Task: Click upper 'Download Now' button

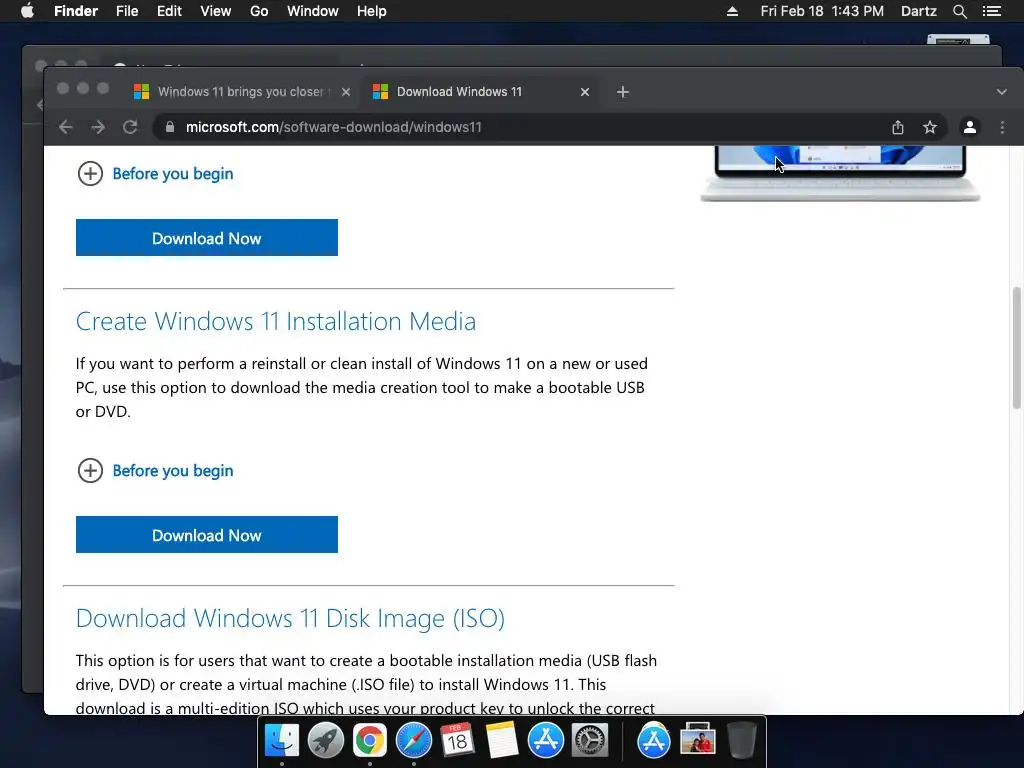Action: click(206, 238)
